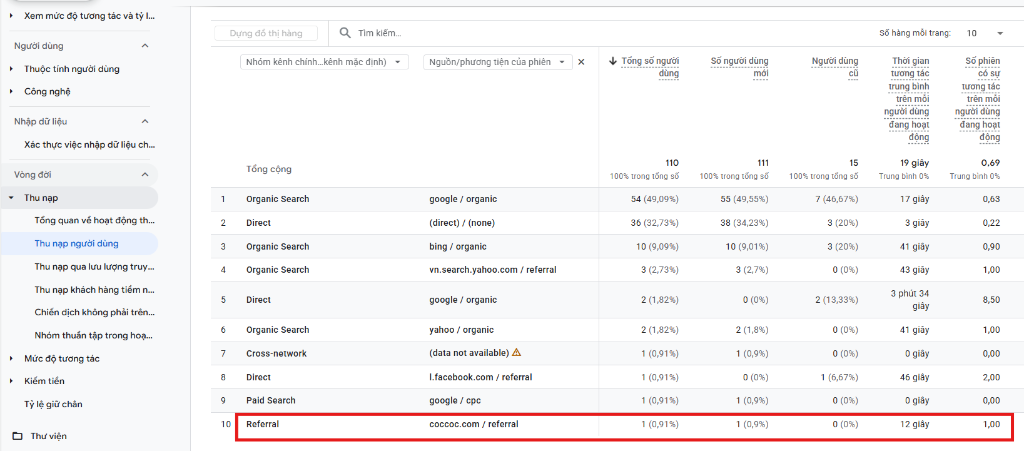Click the Referral row label

(263, 424)
